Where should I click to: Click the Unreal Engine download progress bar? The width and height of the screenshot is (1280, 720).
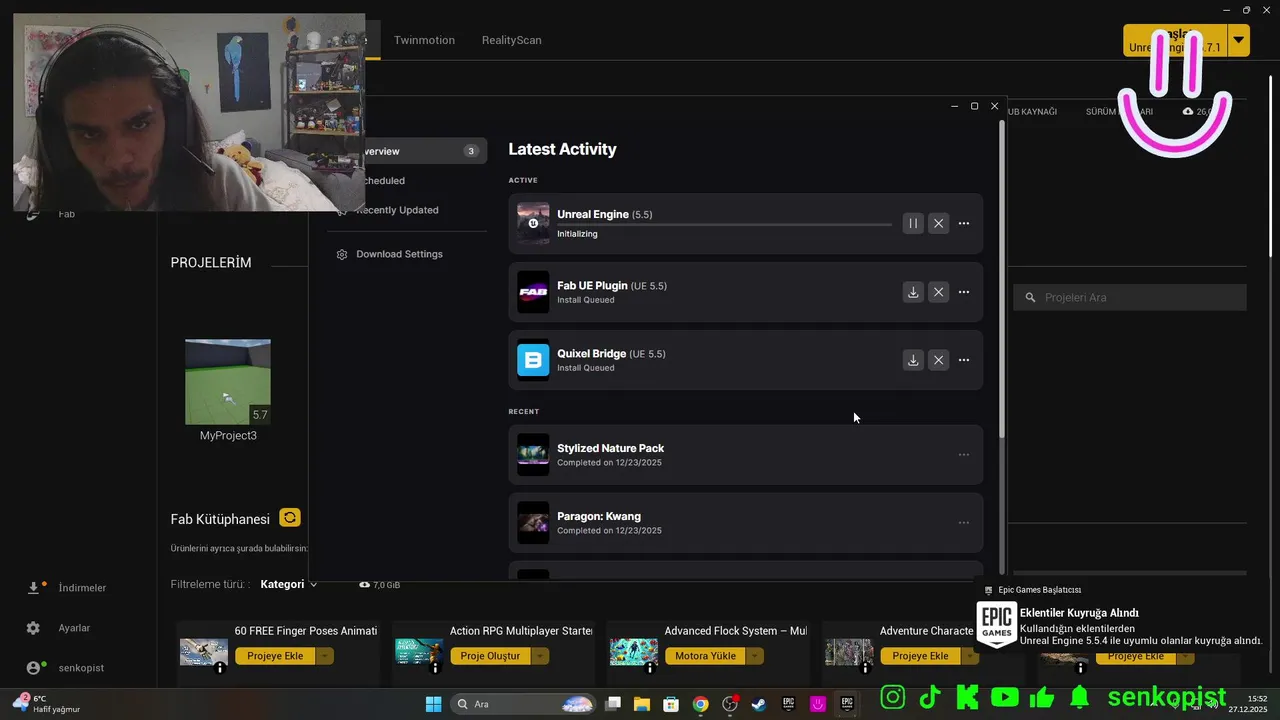pos(724,224)
